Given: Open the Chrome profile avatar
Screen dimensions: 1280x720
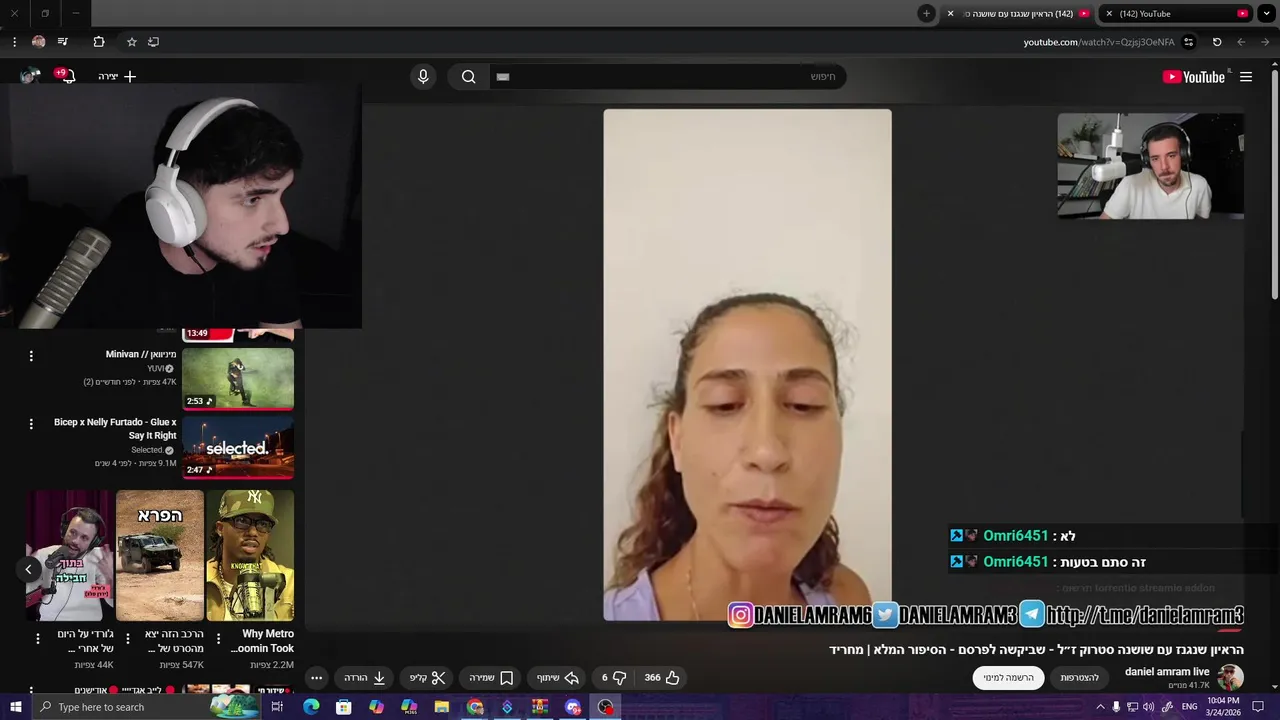Looking at the screenshot, I should [x=38, y=42].
